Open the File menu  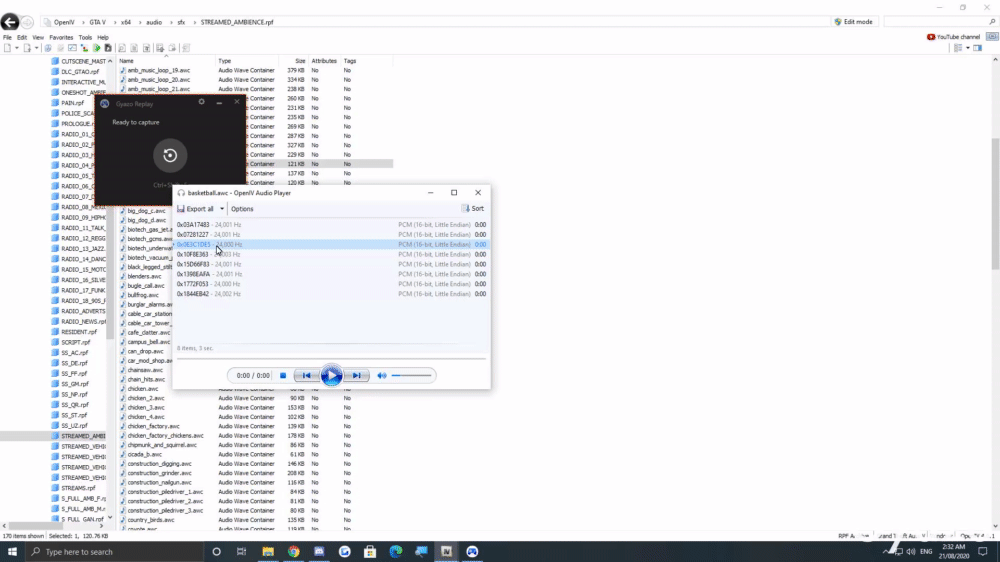point(7,38)
